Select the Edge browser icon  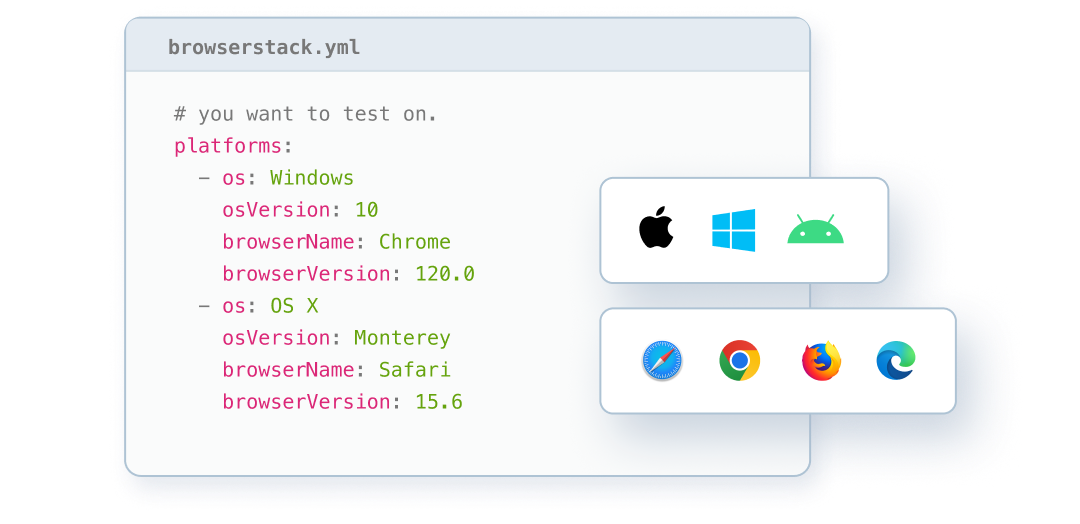896,360
